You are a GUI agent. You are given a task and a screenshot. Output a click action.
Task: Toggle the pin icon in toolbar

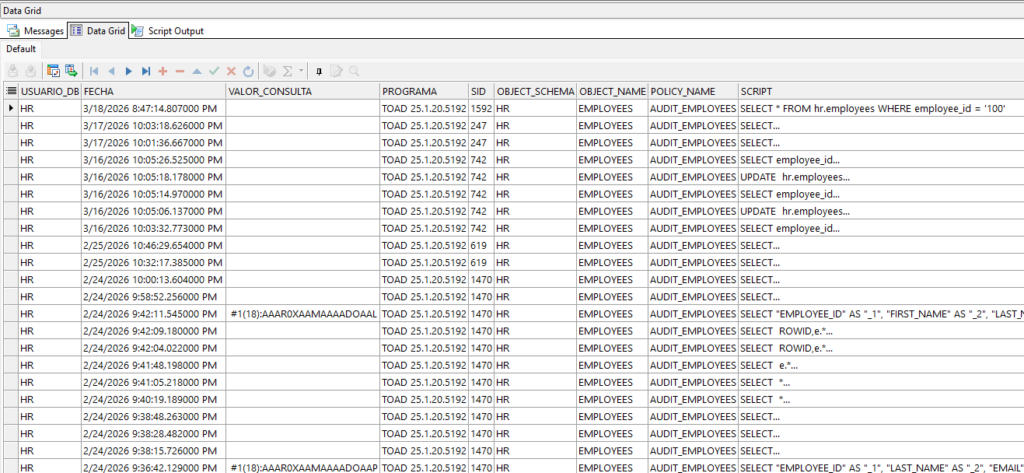point(319,71)
